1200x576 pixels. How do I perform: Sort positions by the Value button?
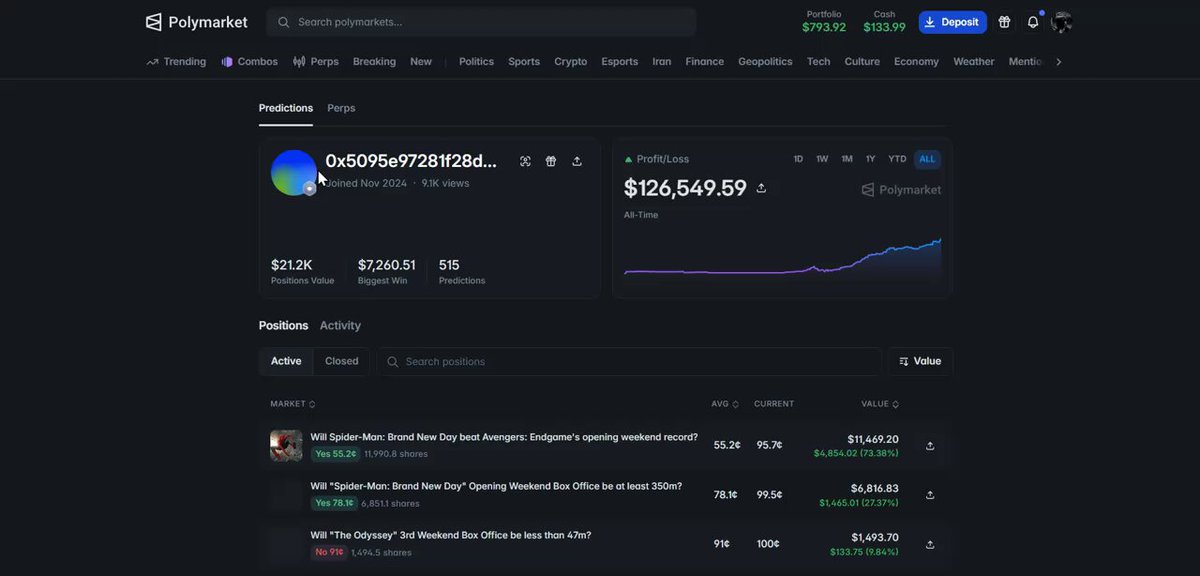(x=920, y=361)
